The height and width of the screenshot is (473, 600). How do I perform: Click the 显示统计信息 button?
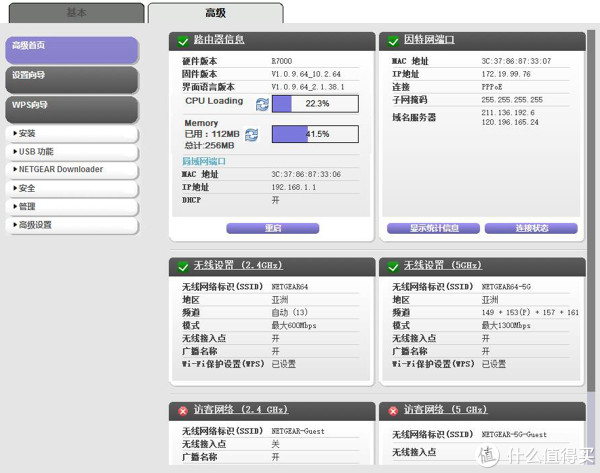pos(434,228)
